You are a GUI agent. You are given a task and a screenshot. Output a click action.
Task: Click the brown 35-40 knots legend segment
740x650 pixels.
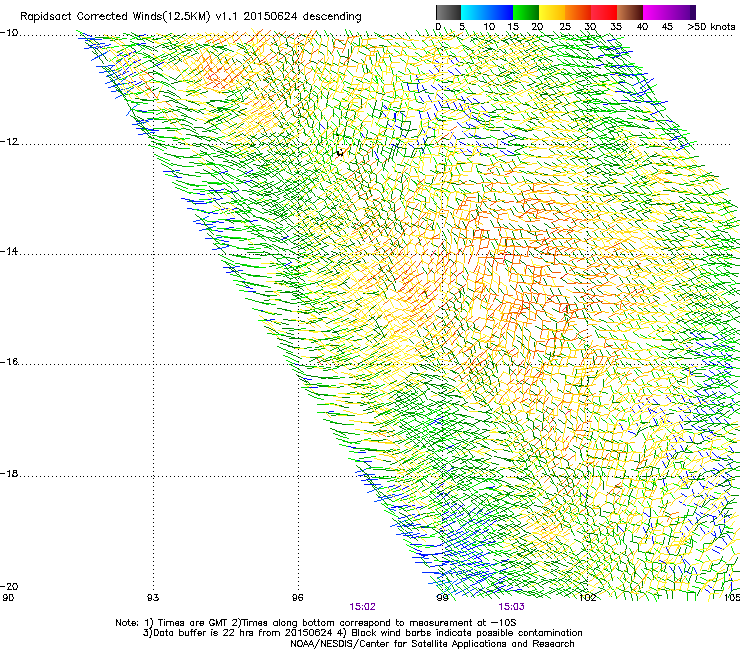pyautogui.click(x=630, y=12)
